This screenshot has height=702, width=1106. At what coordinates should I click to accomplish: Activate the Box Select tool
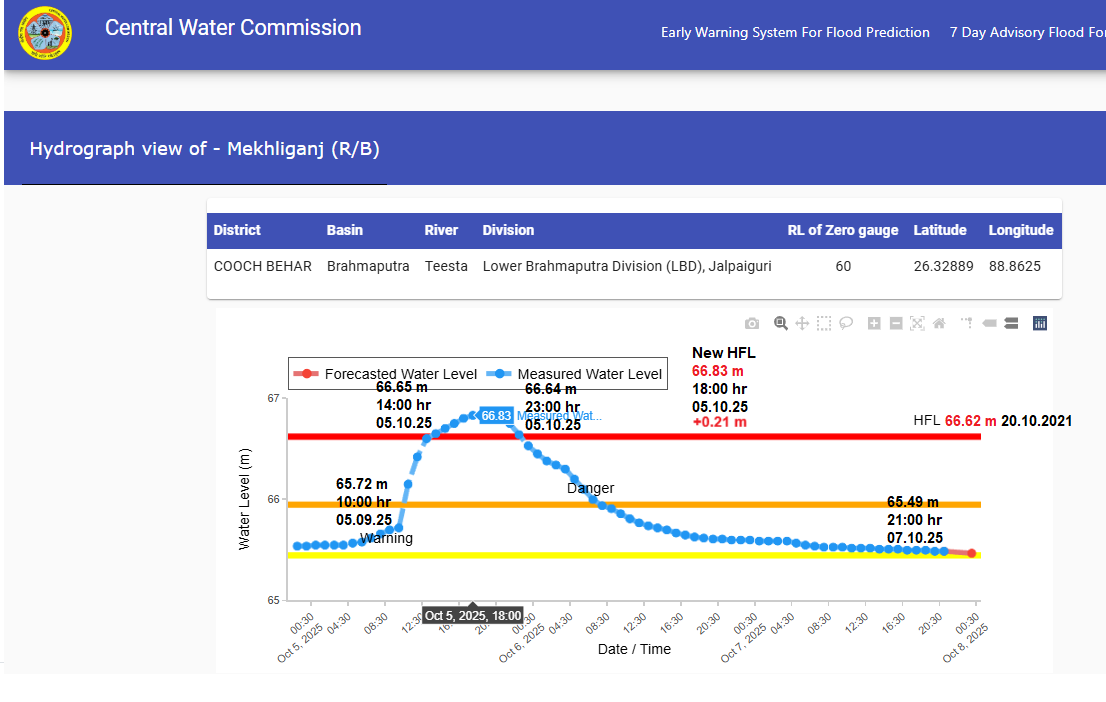[823, 323]
